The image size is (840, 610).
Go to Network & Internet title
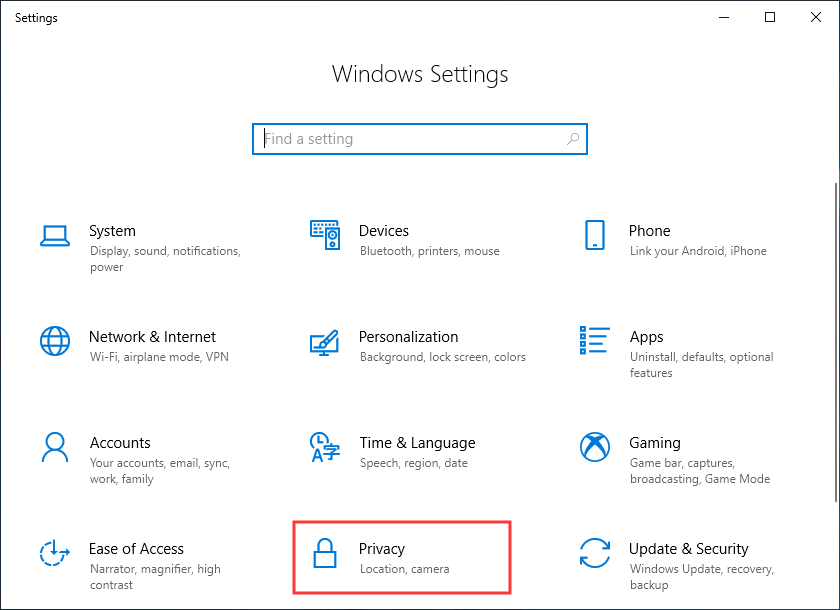point(152,337)
